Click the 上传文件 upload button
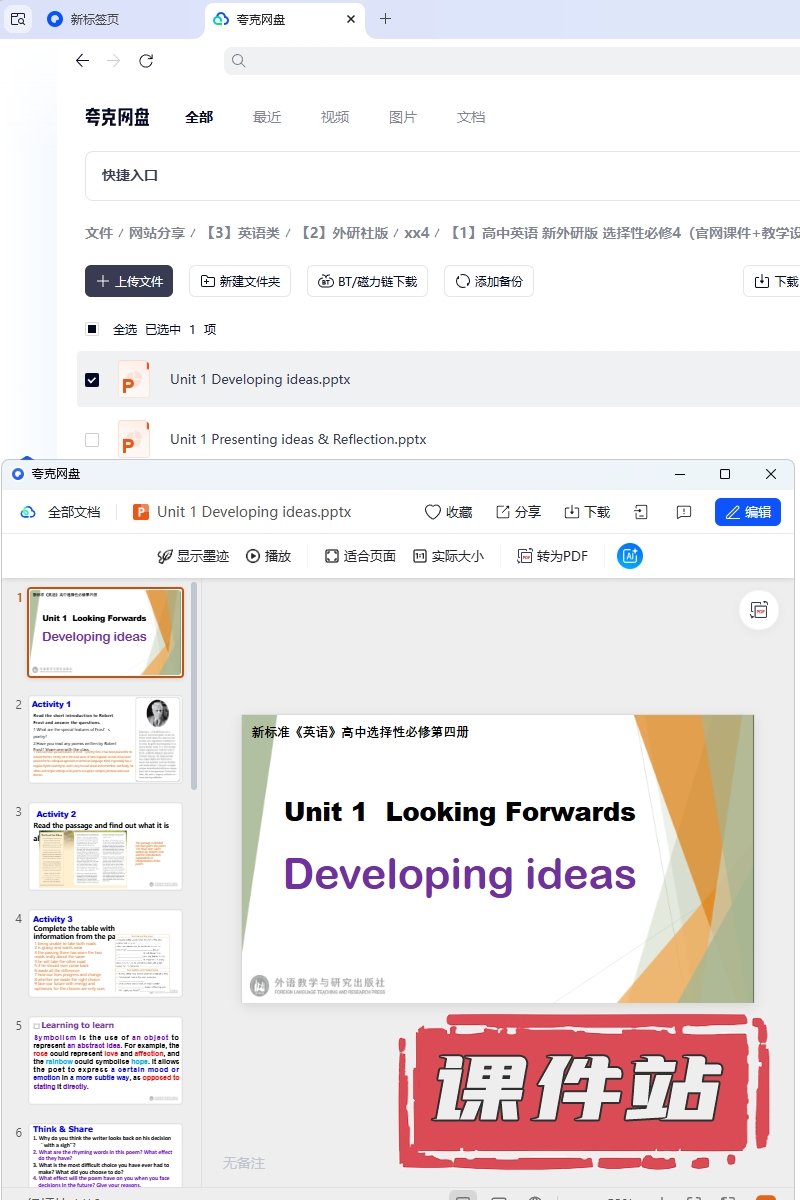800x1200 pixels. point(129,281)
